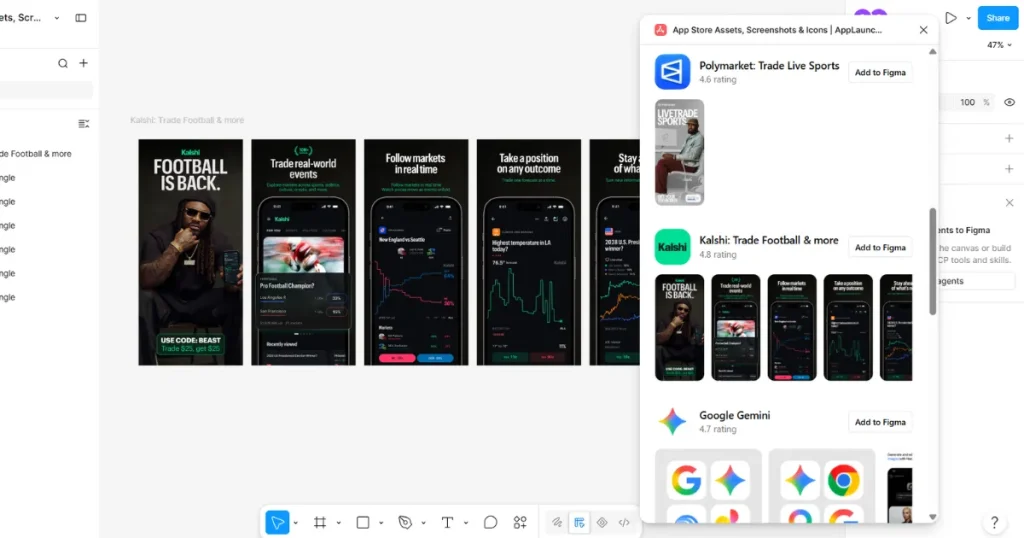Dismiss the agents to Figma notice
This screenshot has height=538, width=1024.
tap(1010, 203)
